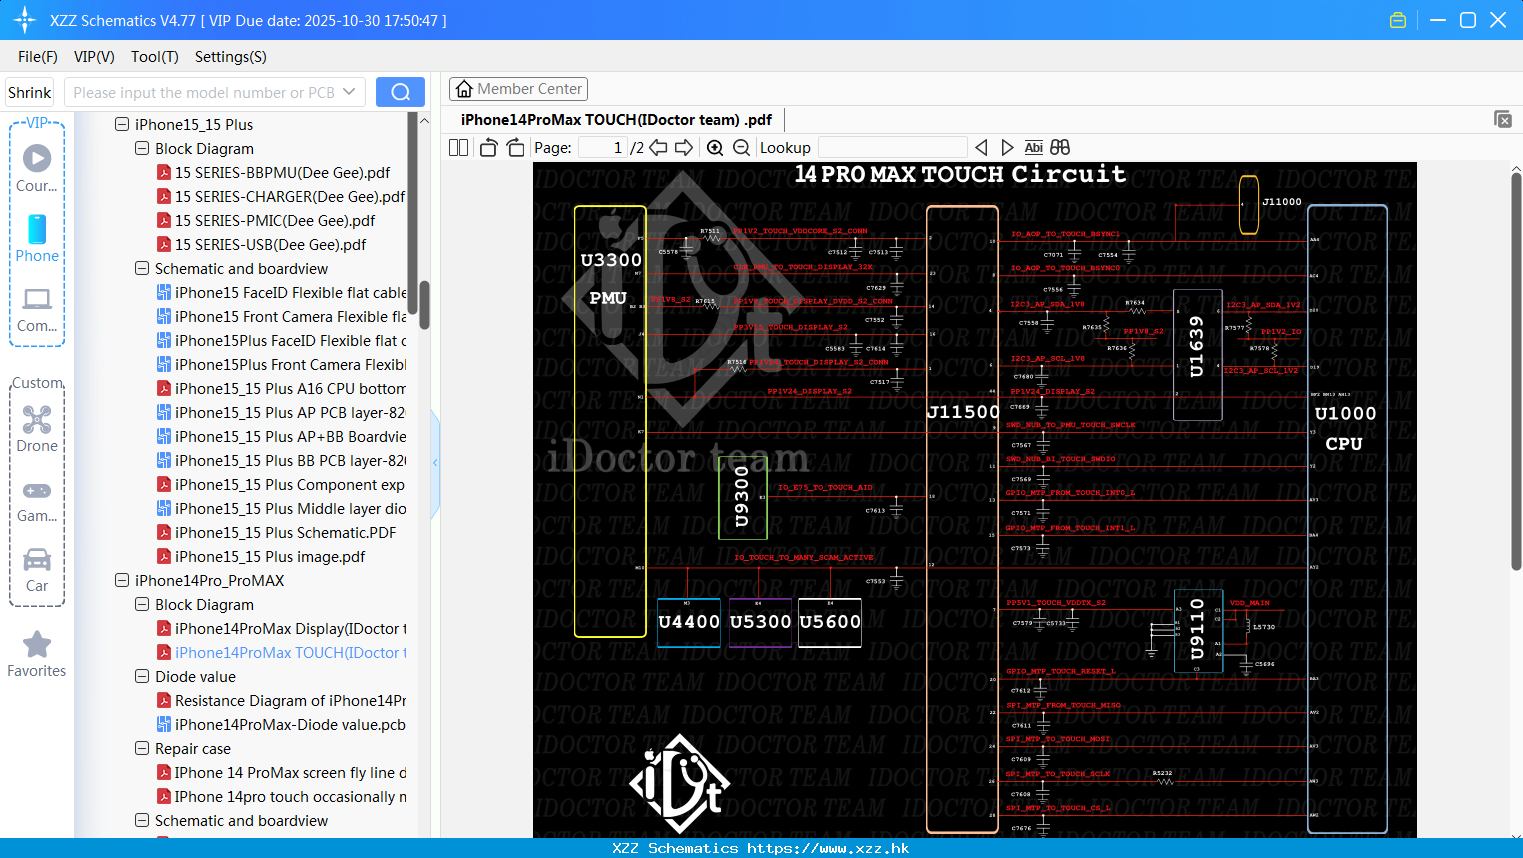Click the blue search button
The image size is (1523, 858).
[x=400, y=92]
